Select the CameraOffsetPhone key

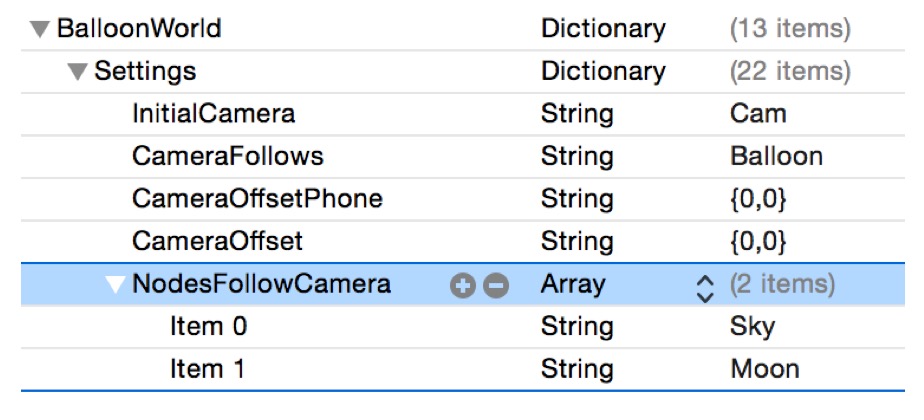click(257, 199)
